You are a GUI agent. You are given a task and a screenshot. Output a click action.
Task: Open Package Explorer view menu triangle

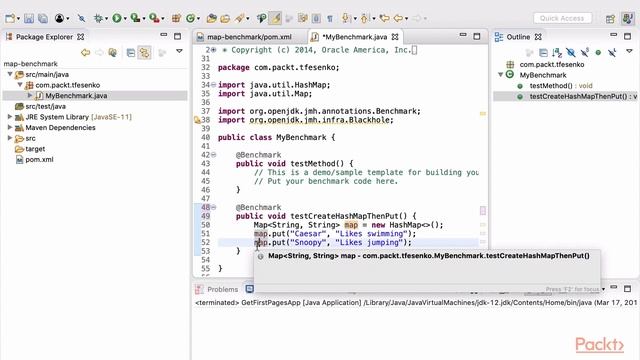tap(179, 51)
